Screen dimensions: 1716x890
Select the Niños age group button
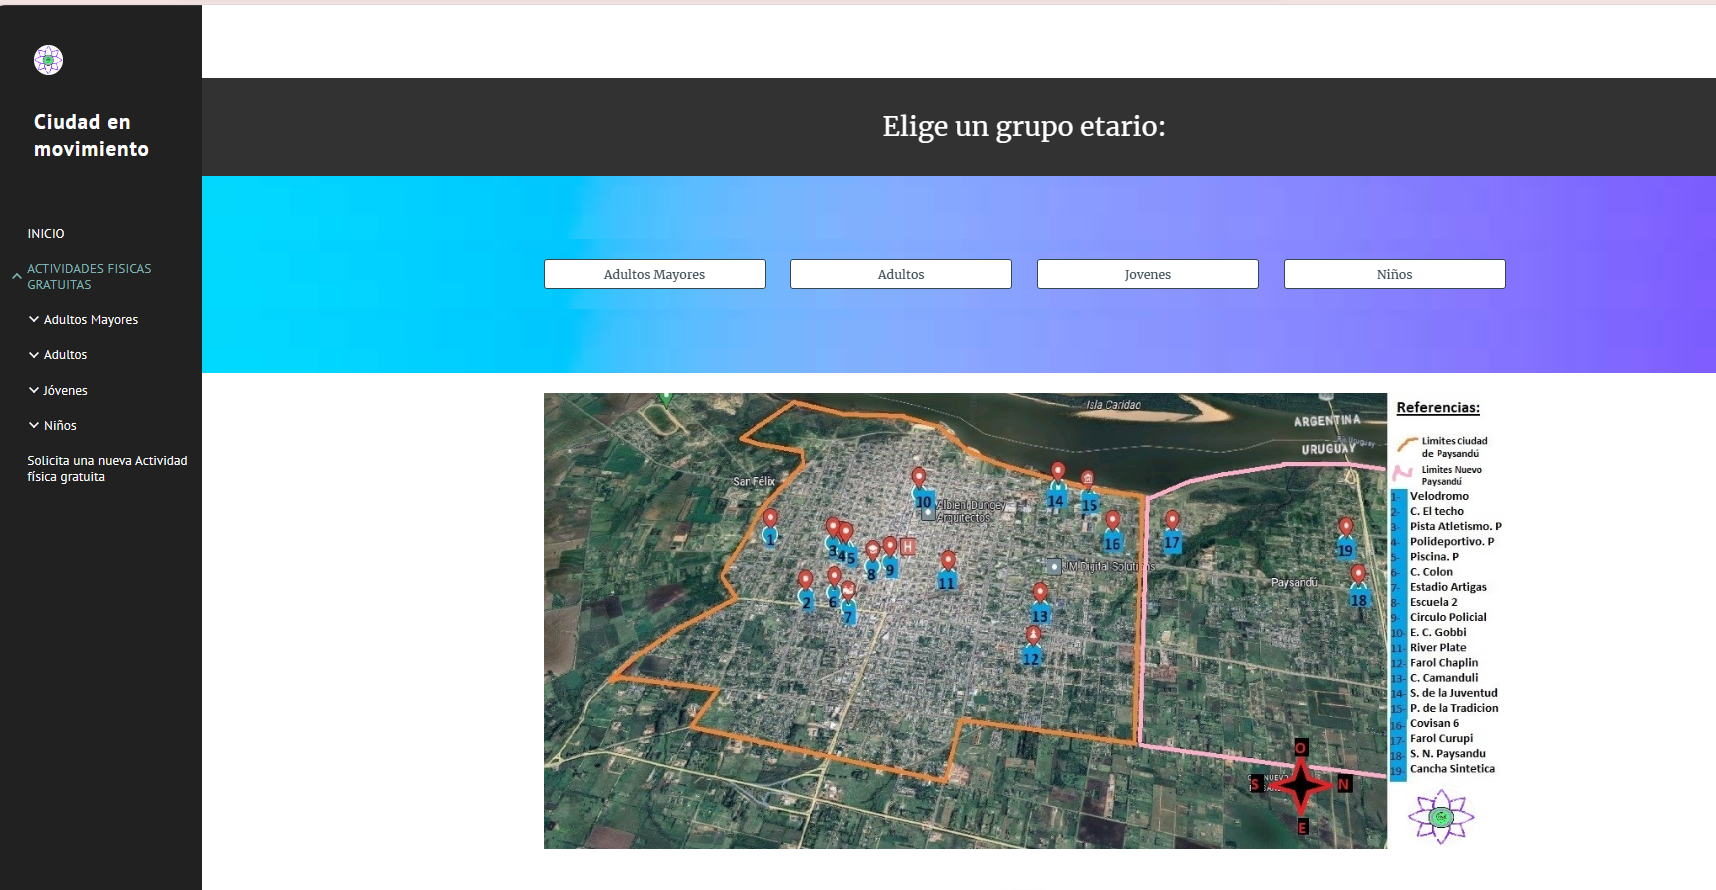click(x=1394, y=274)
